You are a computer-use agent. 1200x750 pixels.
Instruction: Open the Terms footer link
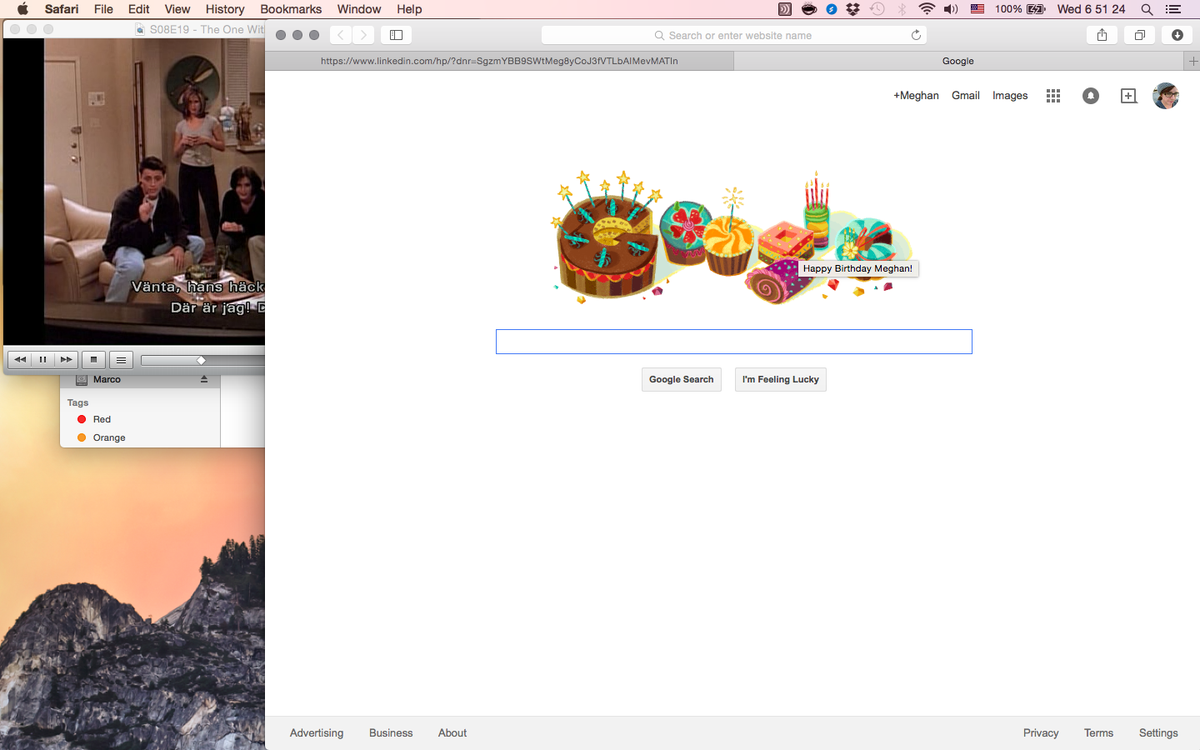(1099, 733)
